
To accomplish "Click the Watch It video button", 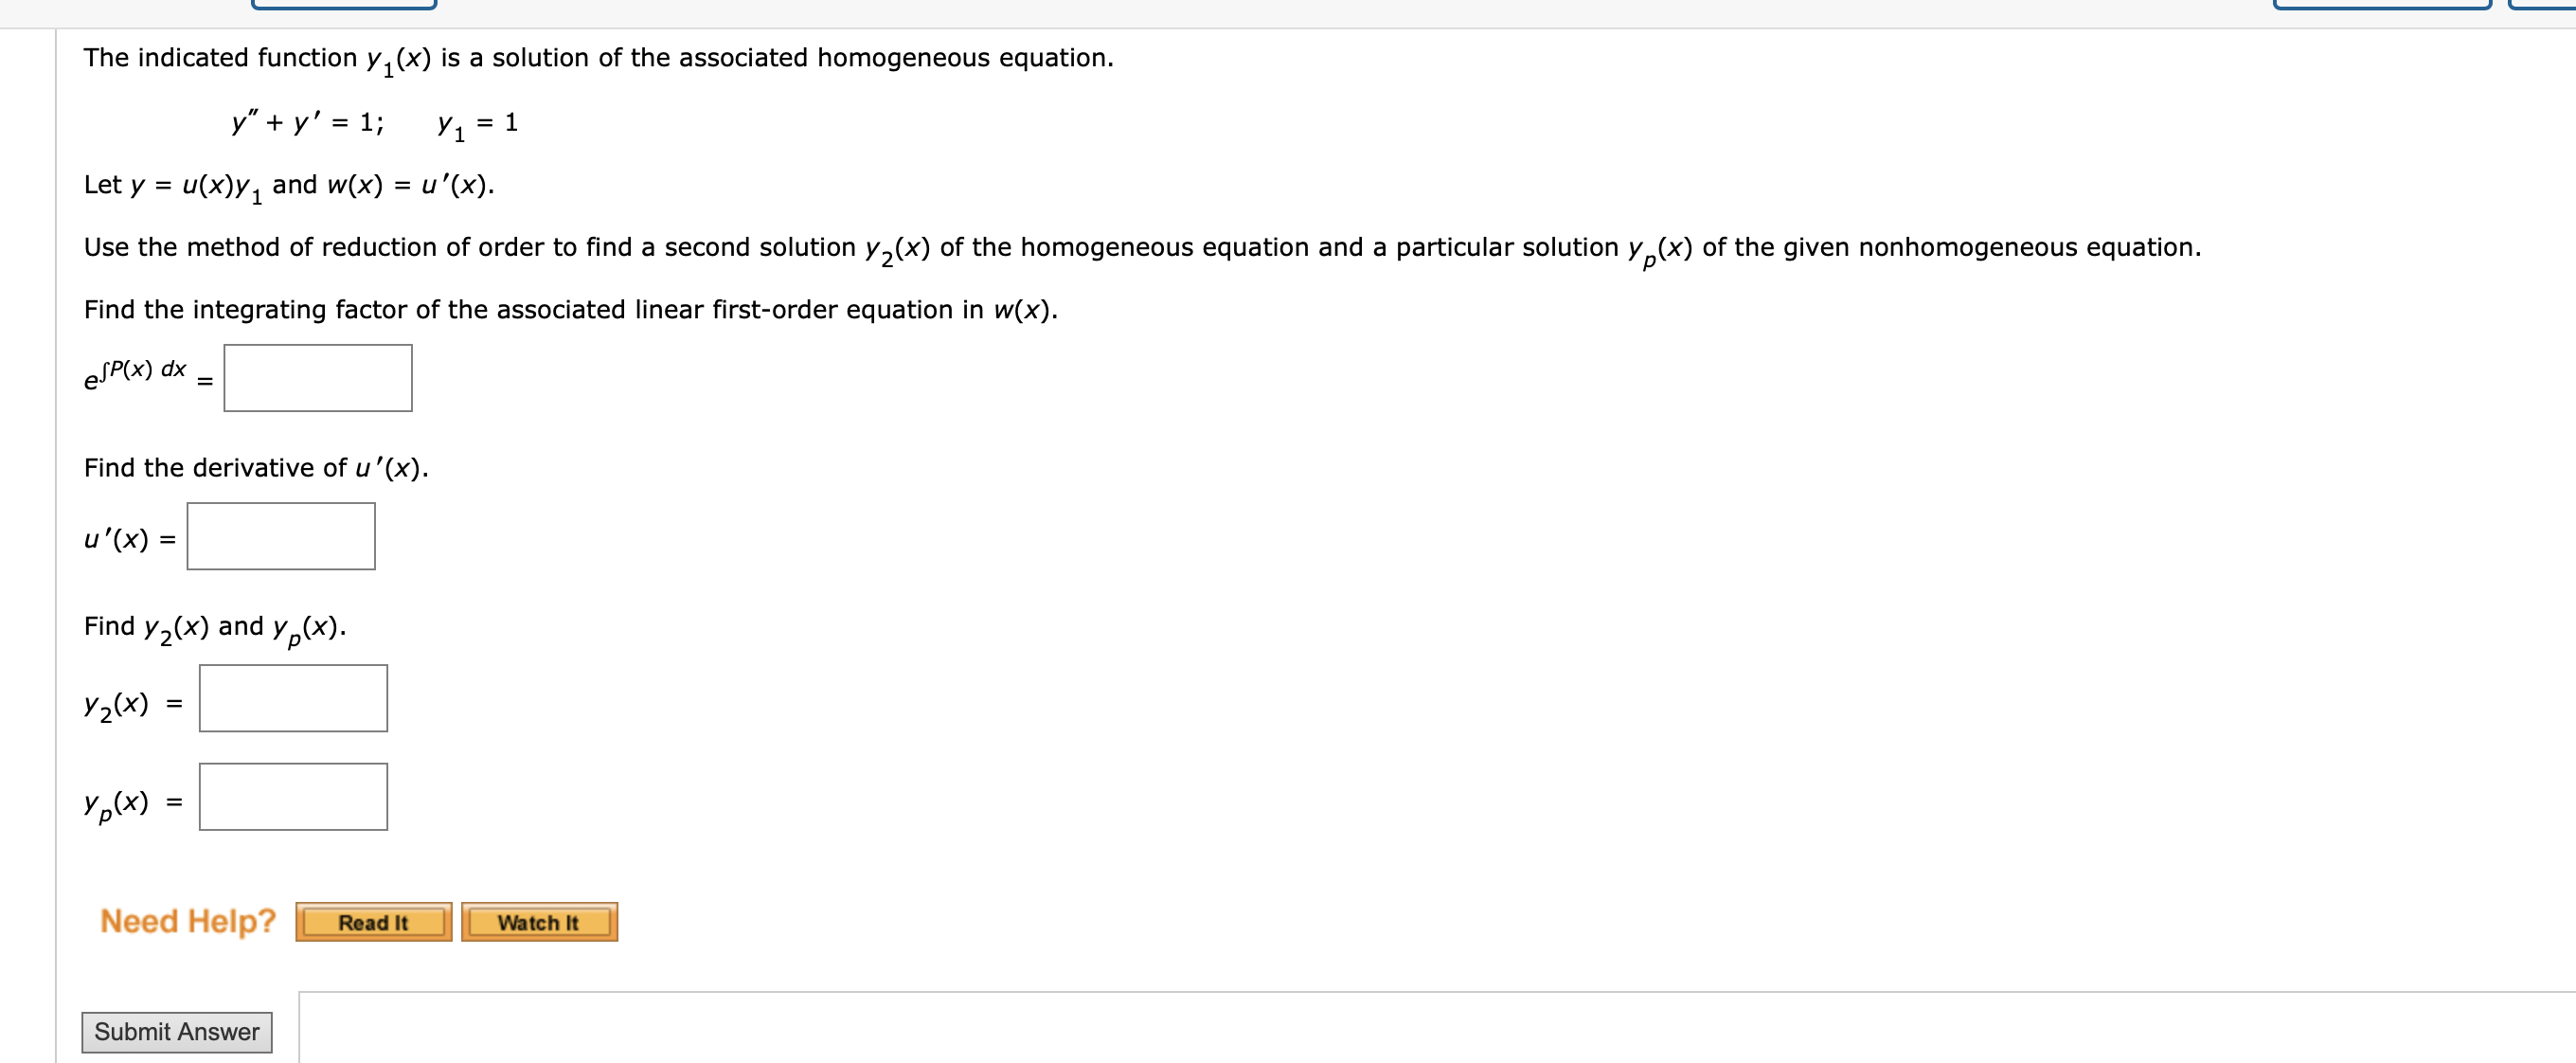I will 538,922.
